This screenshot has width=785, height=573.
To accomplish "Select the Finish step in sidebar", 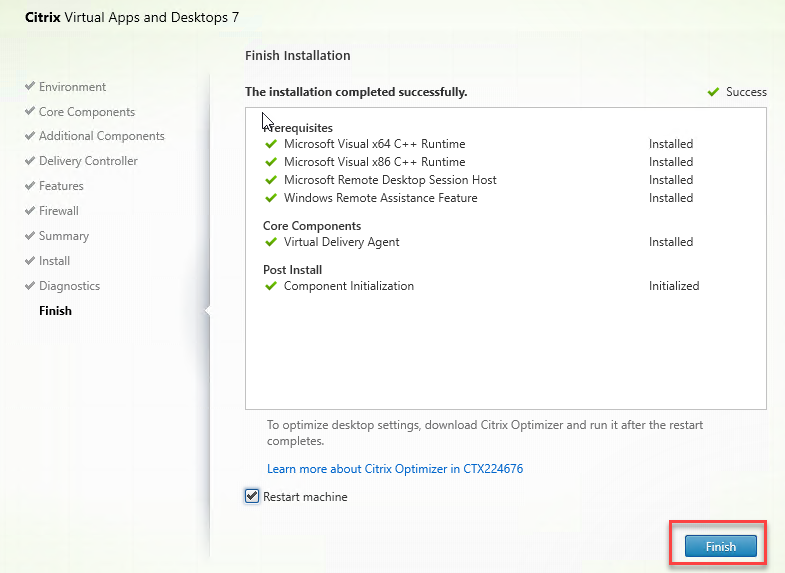I will click(55, 311).
